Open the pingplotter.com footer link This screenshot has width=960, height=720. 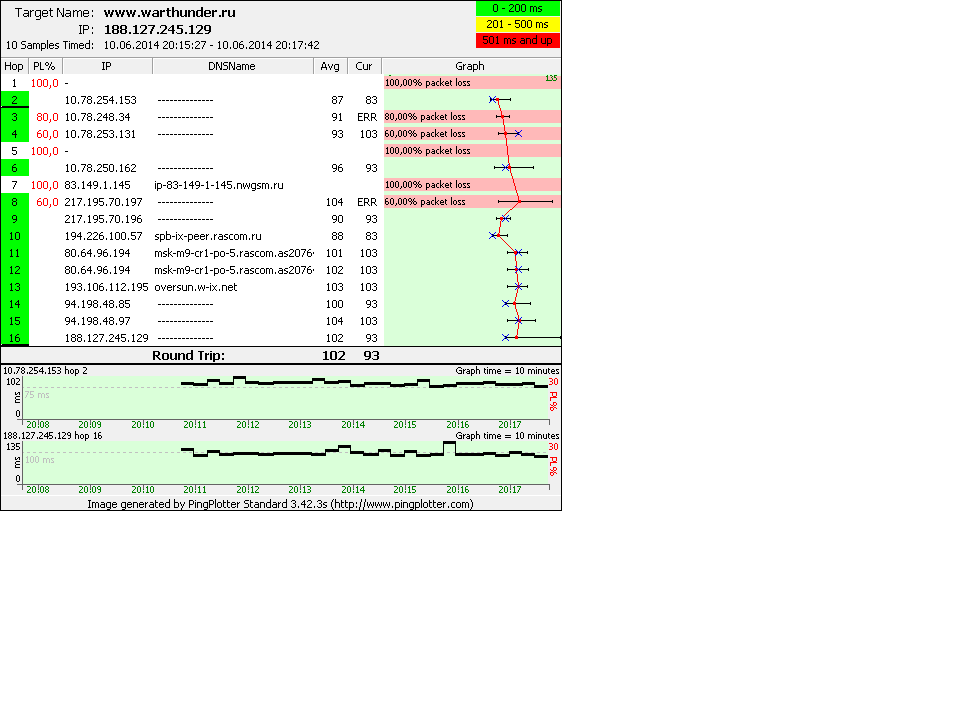[x=402, y=504]
